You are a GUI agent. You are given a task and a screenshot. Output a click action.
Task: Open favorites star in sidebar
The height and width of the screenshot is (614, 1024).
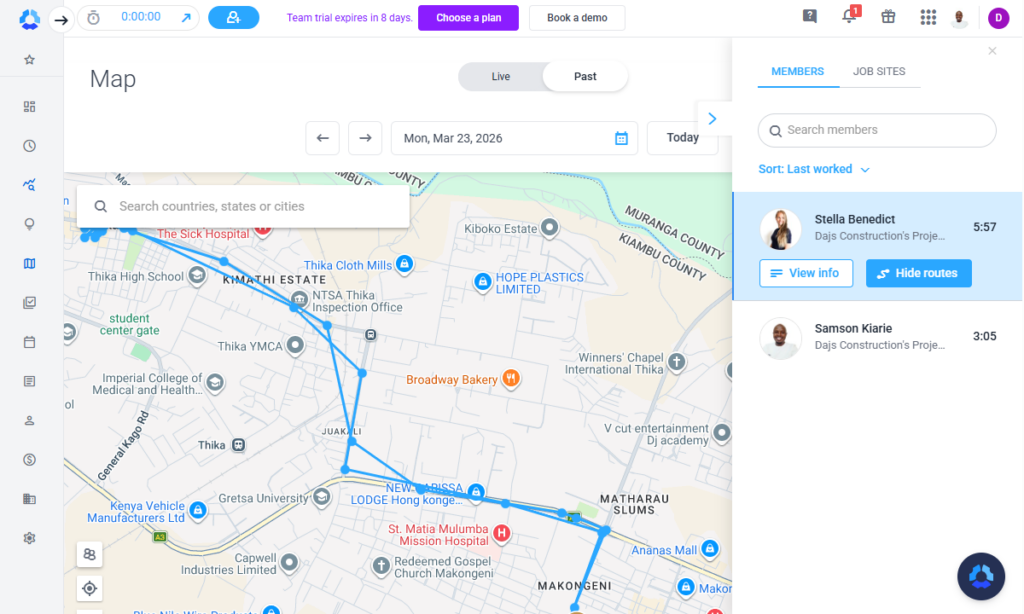(29, 60)
